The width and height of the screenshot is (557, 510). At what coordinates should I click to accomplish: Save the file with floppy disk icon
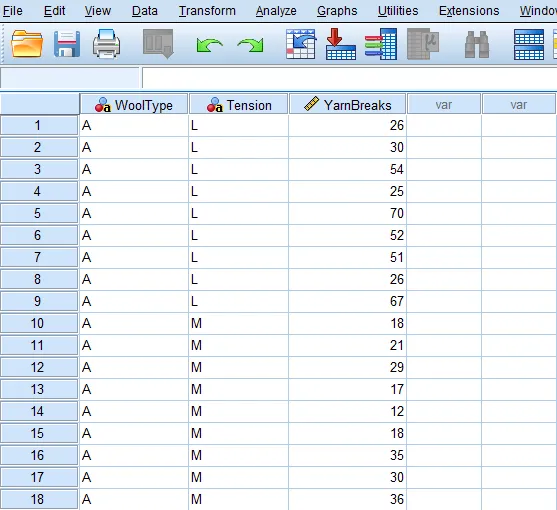[67, 44]
